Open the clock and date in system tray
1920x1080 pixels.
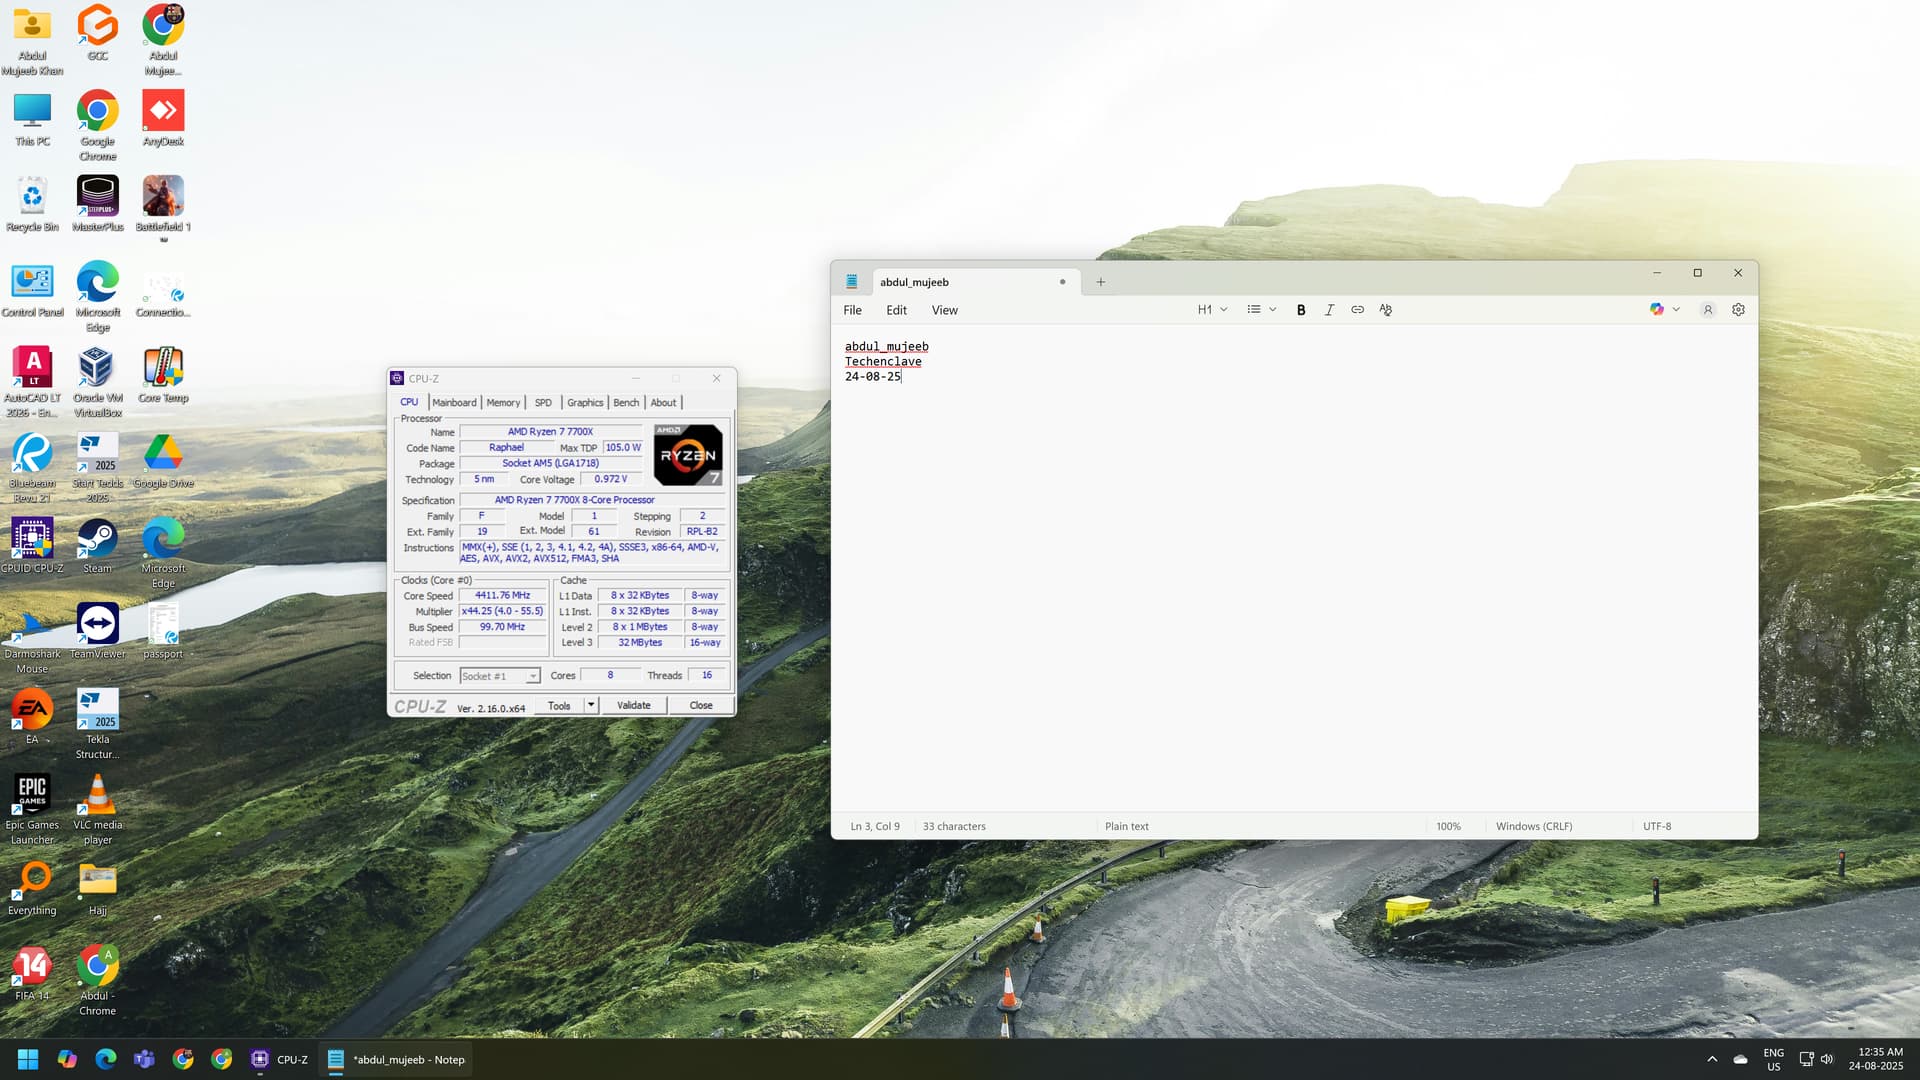click(1875, 1059)
